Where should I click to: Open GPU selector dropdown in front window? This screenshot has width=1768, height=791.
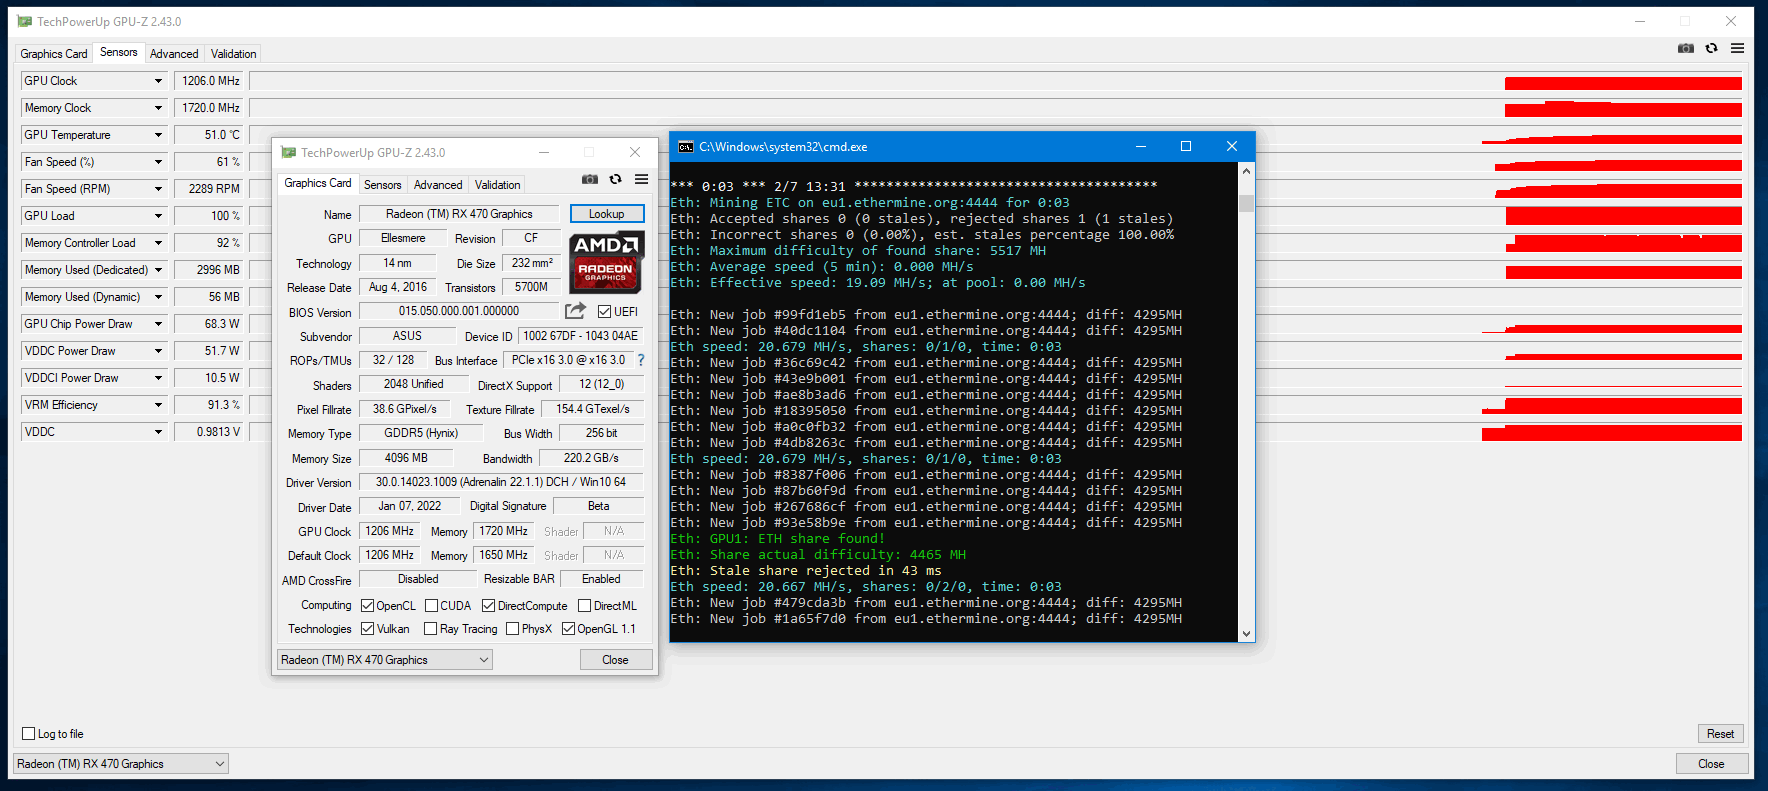385,660
